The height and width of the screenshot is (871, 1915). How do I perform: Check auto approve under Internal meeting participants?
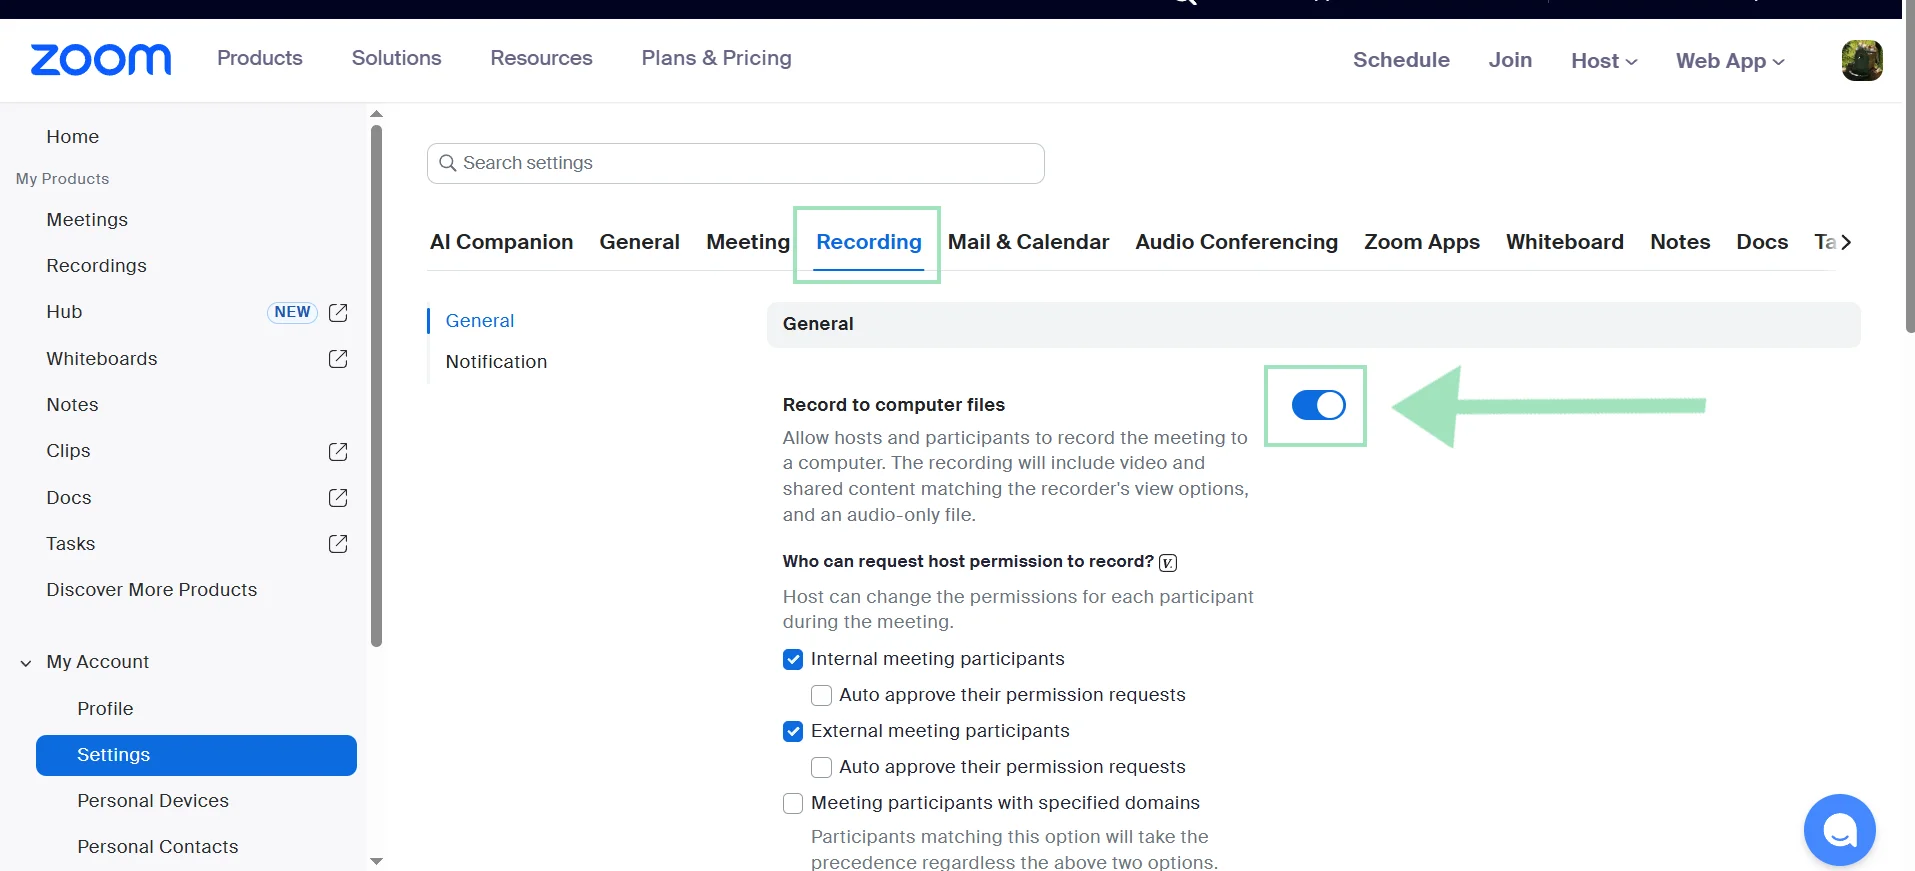[821, 696]
